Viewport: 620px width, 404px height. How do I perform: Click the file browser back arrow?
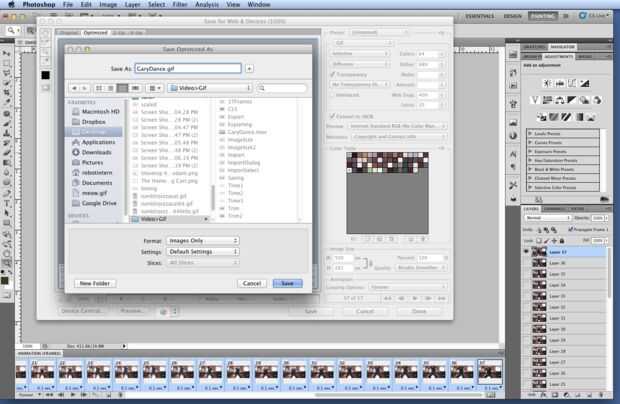pos(74,88)
